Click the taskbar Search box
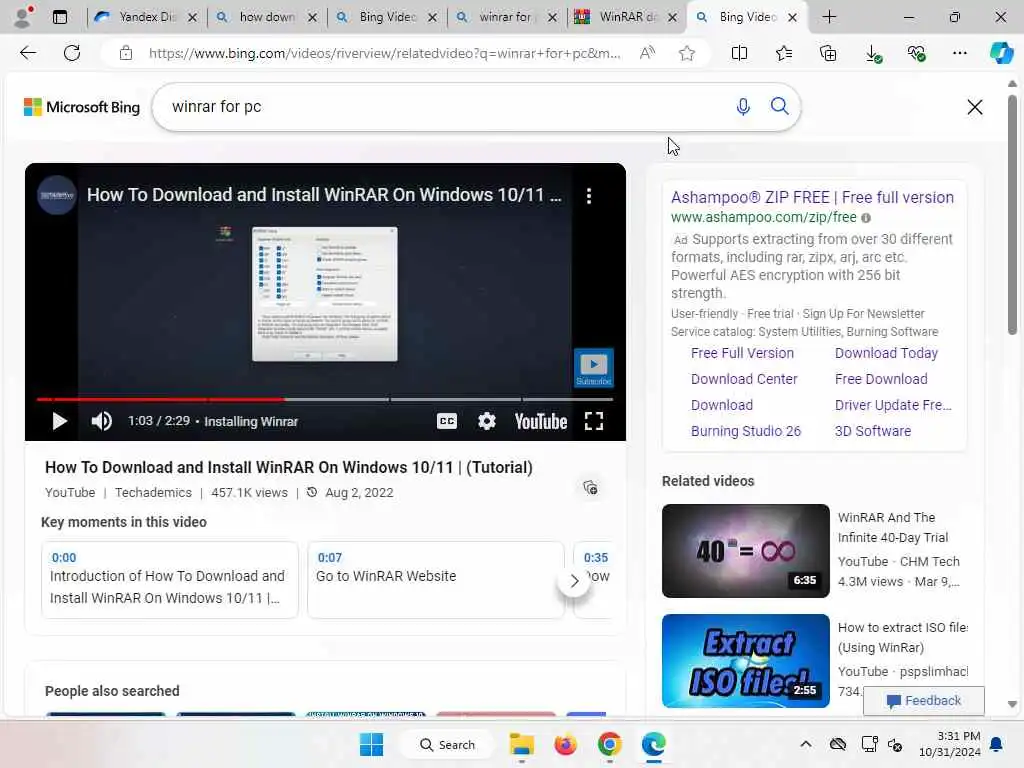This screenshot has height=768, width=1024. click(448, 744)
